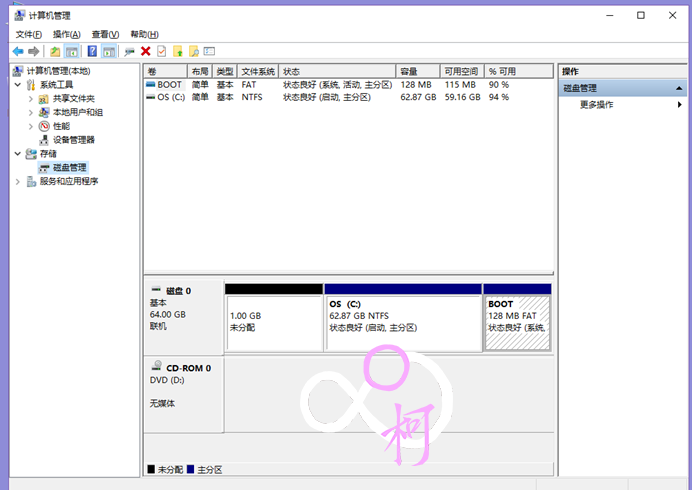Viewport: 692px width, 490px height.
Task: Select the 1.00 GB 未分配 partition block
Action: (274, 318)
